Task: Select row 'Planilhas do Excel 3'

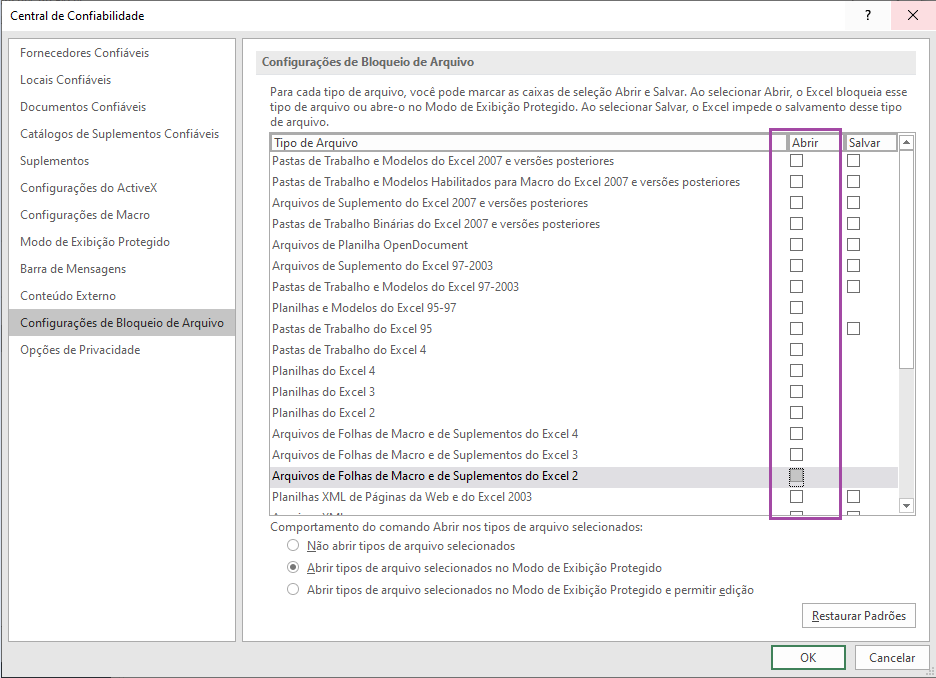Action: tap(584, 392)
